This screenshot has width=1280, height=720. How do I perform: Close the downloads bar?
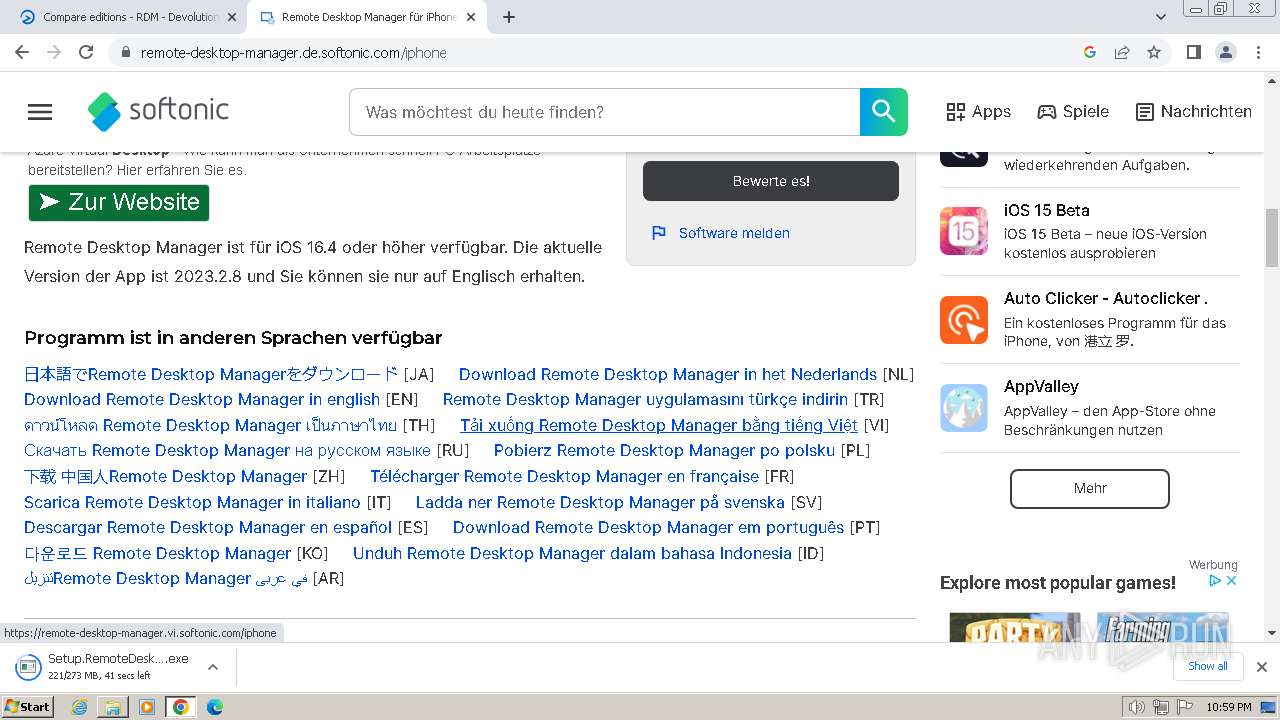coord(1261,667)
